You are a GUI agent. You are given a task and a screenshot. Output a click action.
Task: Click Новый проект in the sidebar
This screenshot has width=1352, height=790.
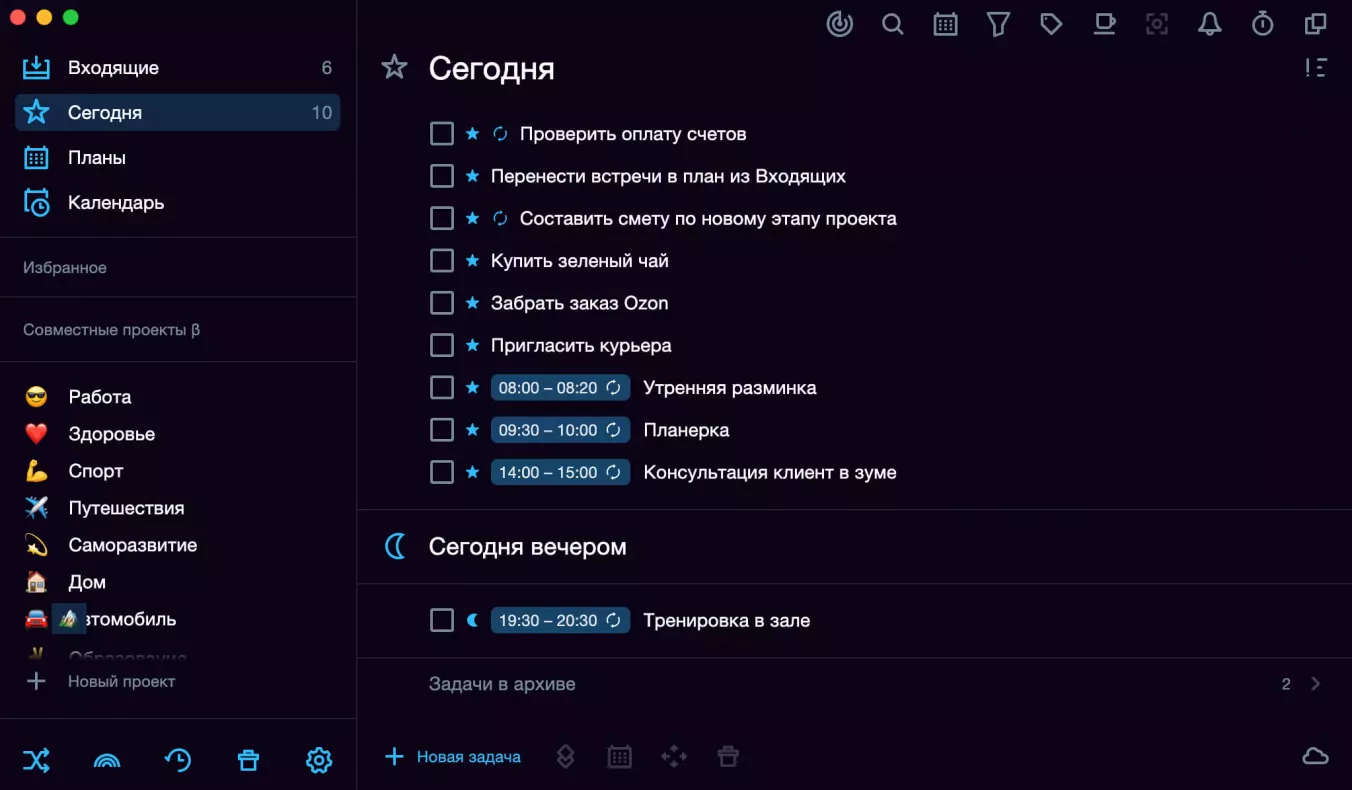(100, 682)
